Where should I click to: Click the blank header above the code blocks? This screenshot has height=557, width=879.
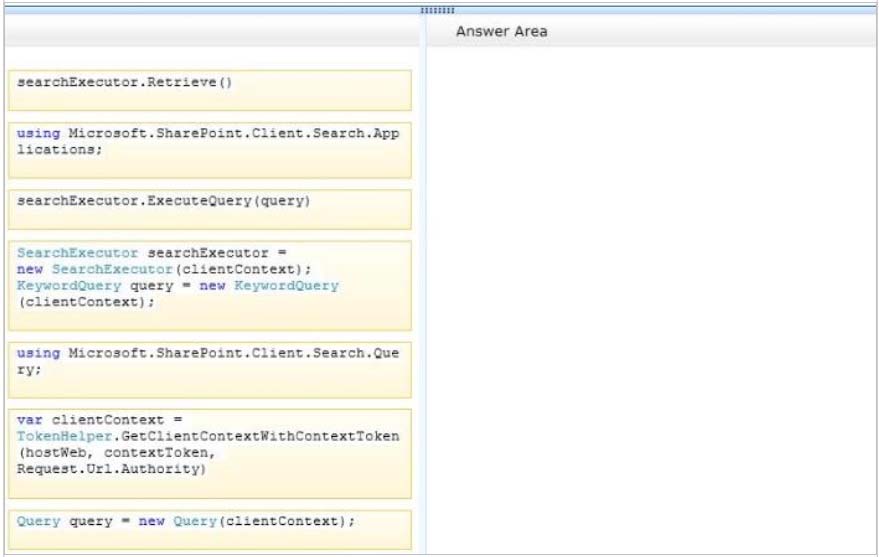coord(210,32)
